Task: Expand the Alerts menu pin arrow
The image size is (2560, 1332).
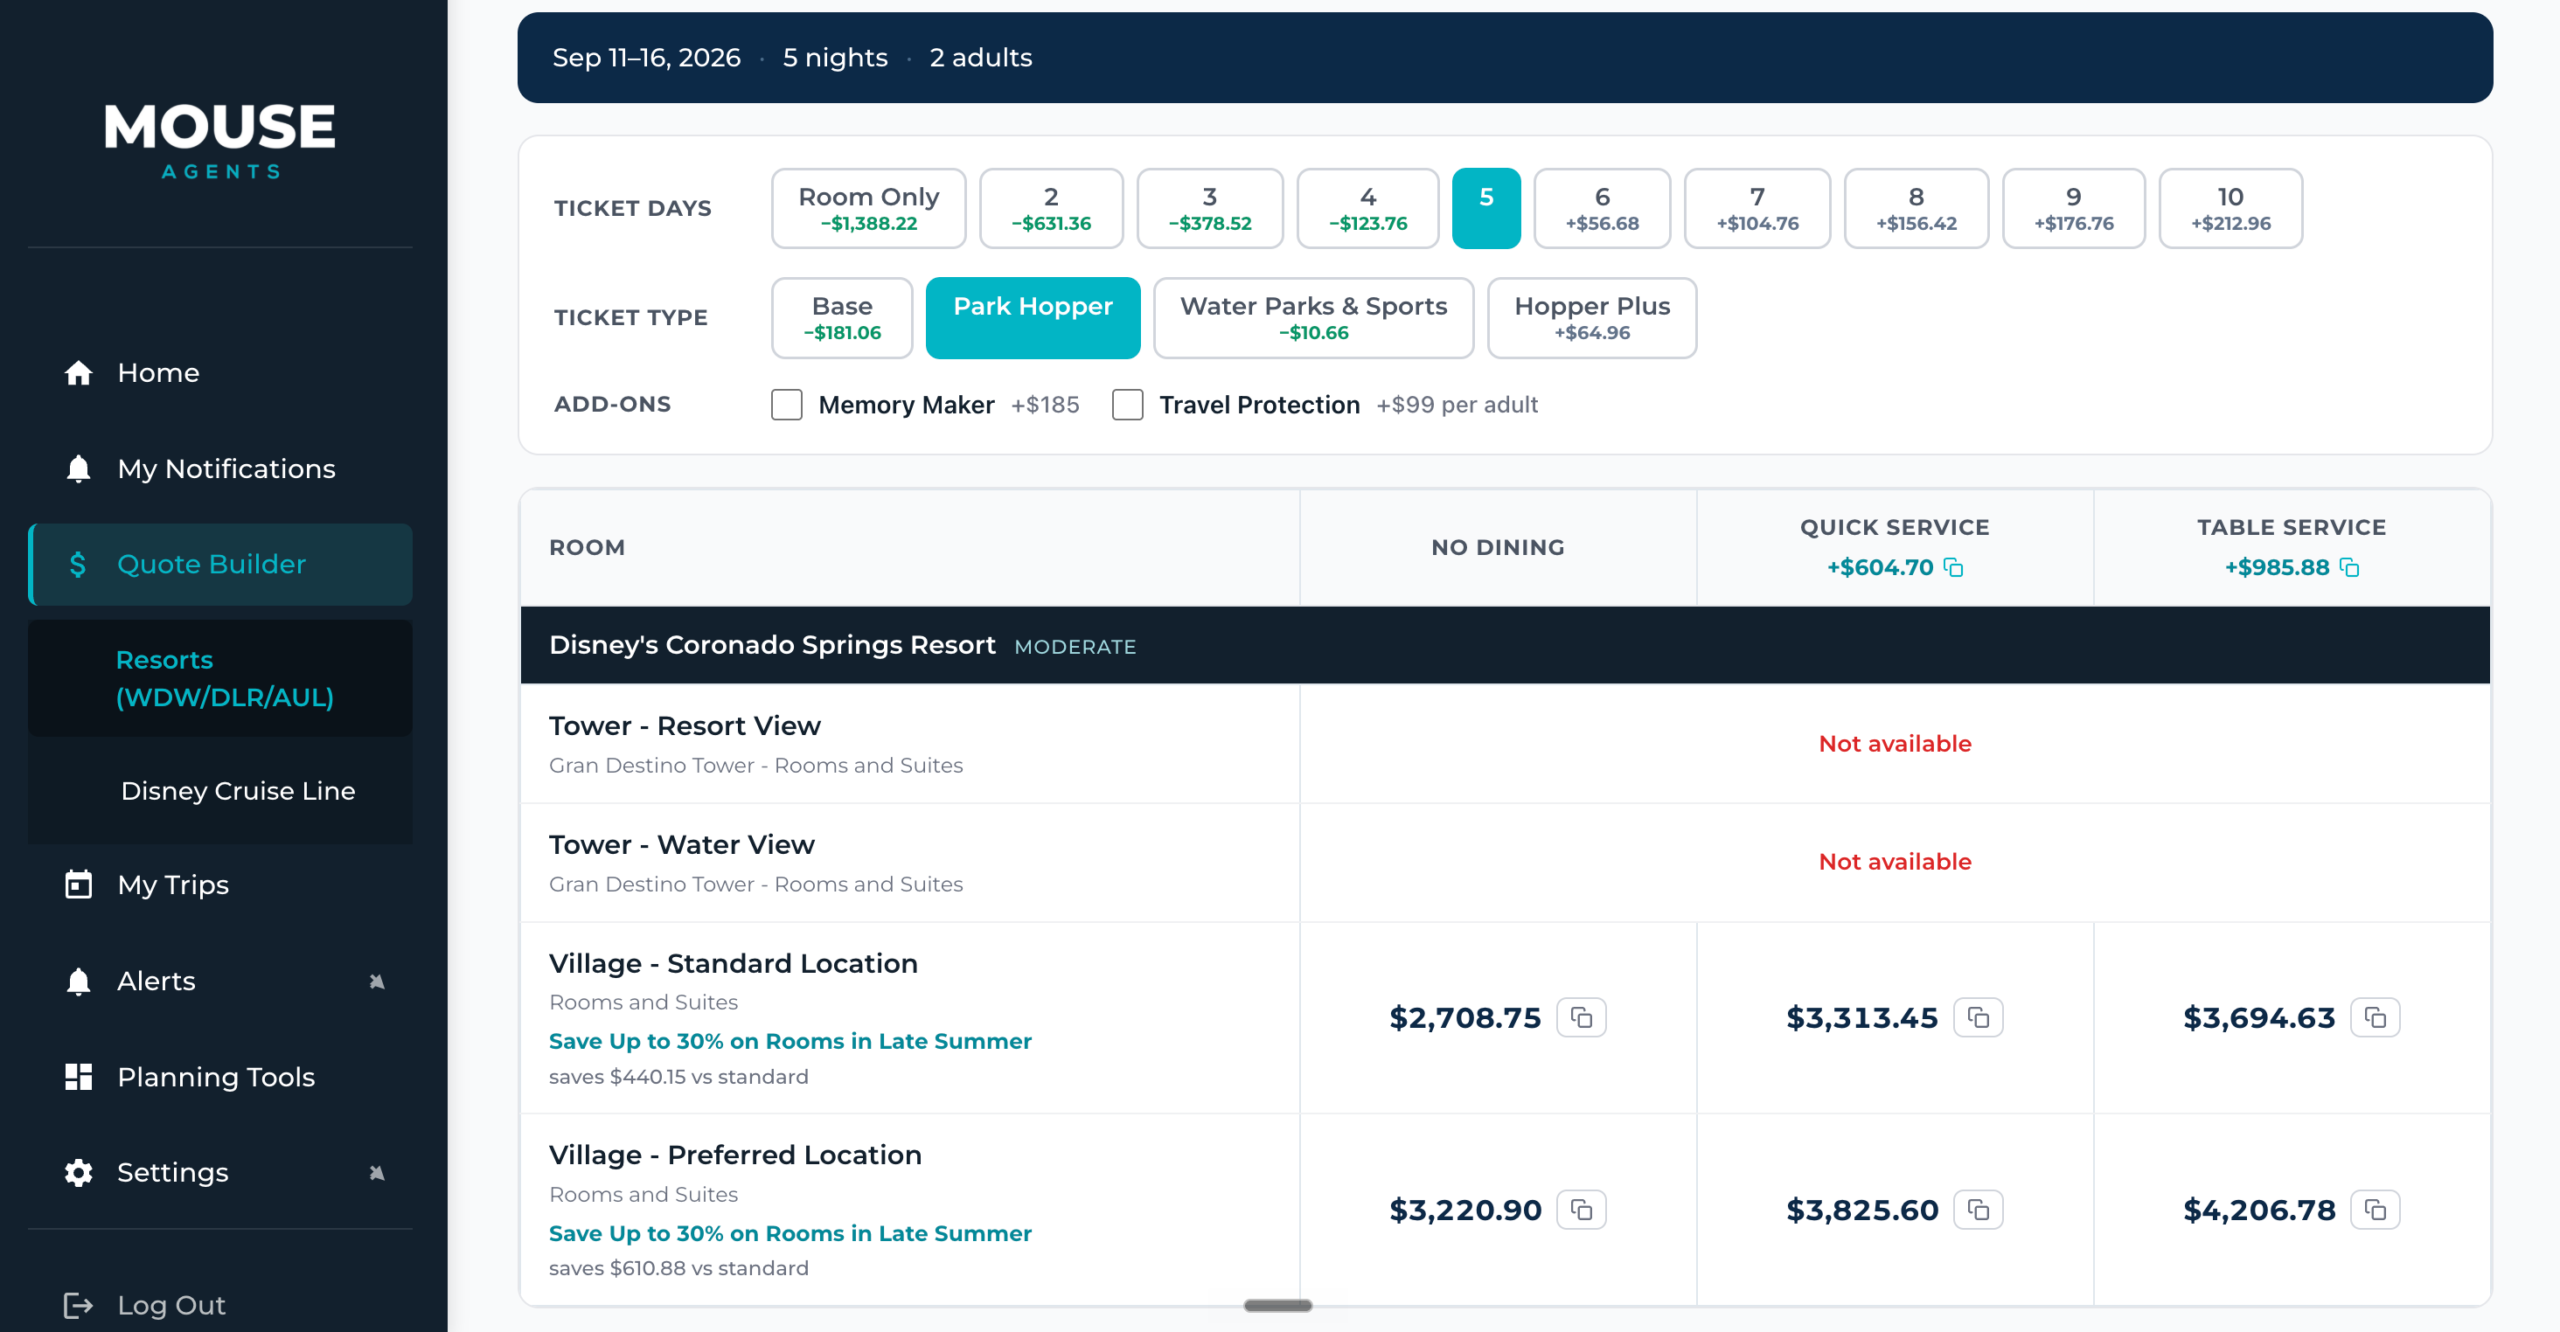Action: tap(377, 982)
